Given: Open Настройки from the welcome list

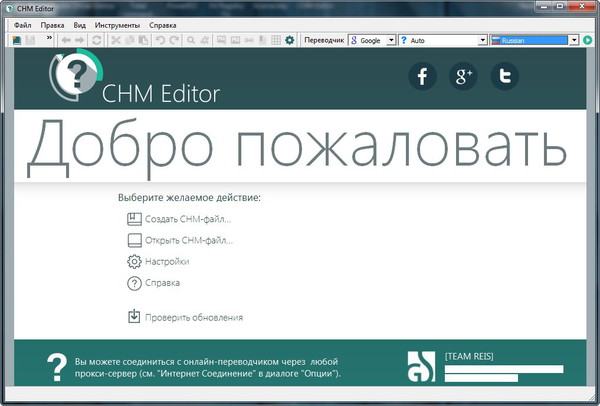Looking at the screenshot, I should click(x=169, y=261).
